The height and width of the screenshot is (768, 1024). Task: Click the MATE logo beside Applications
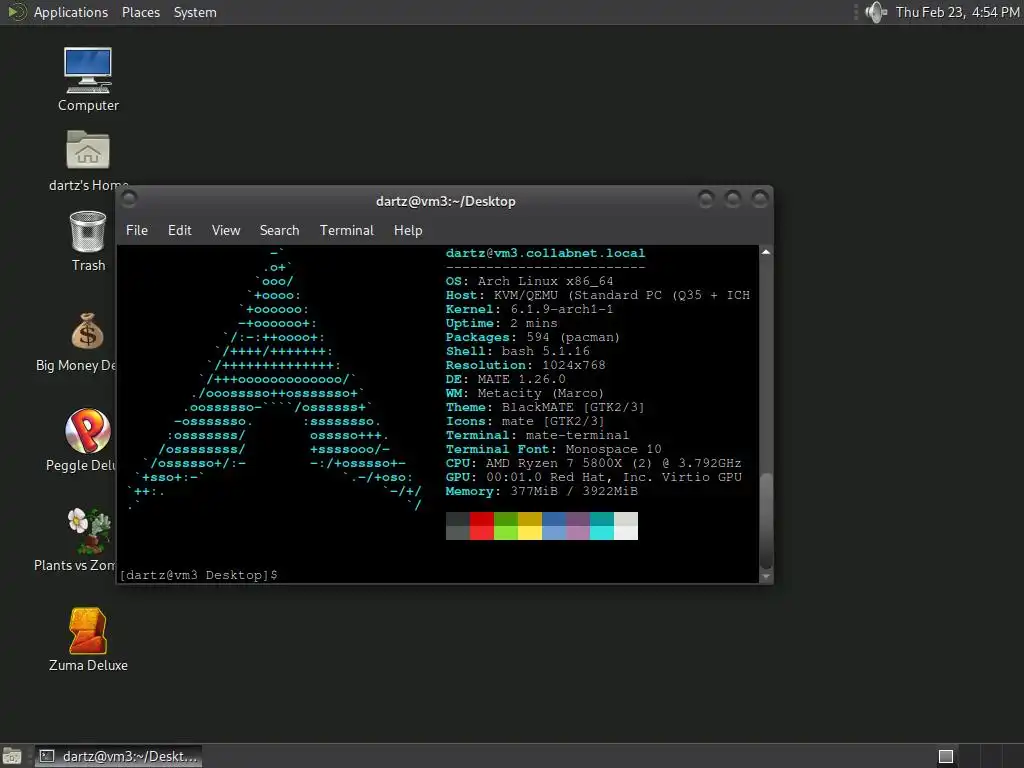point(16,12)
